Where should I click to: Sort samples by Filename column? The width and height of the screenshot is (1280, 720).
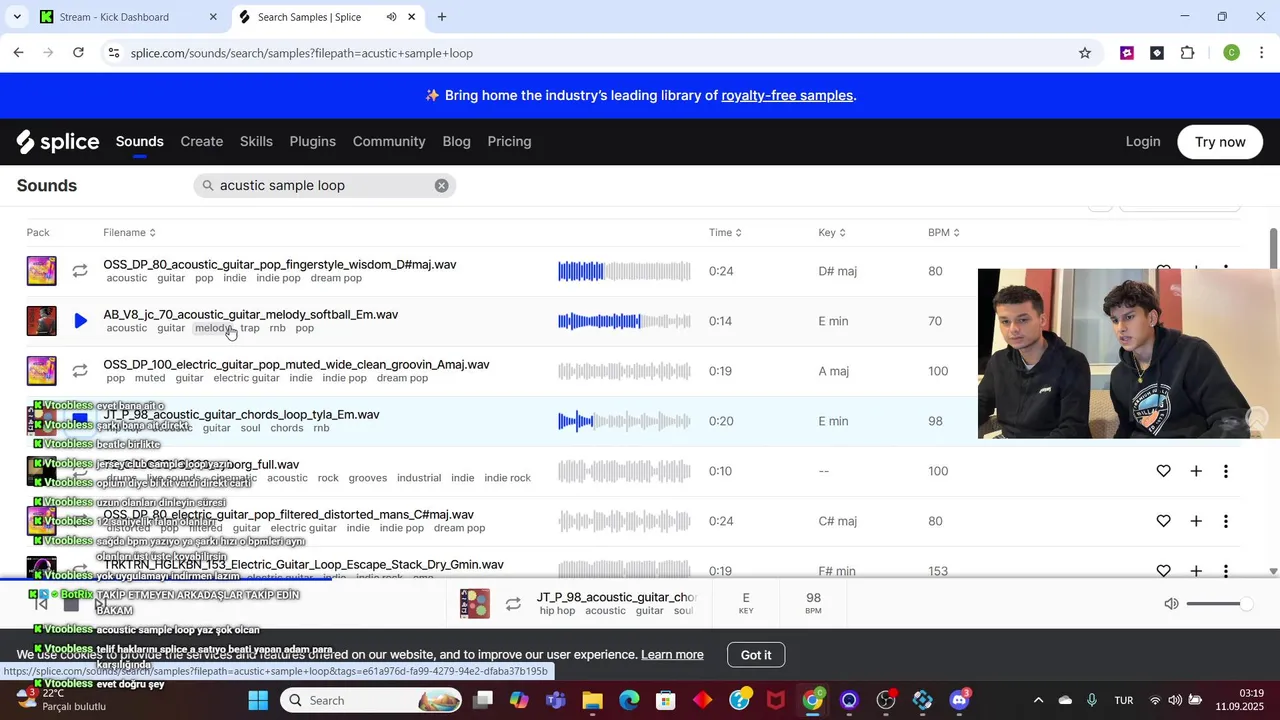click(x=129, y=233)
